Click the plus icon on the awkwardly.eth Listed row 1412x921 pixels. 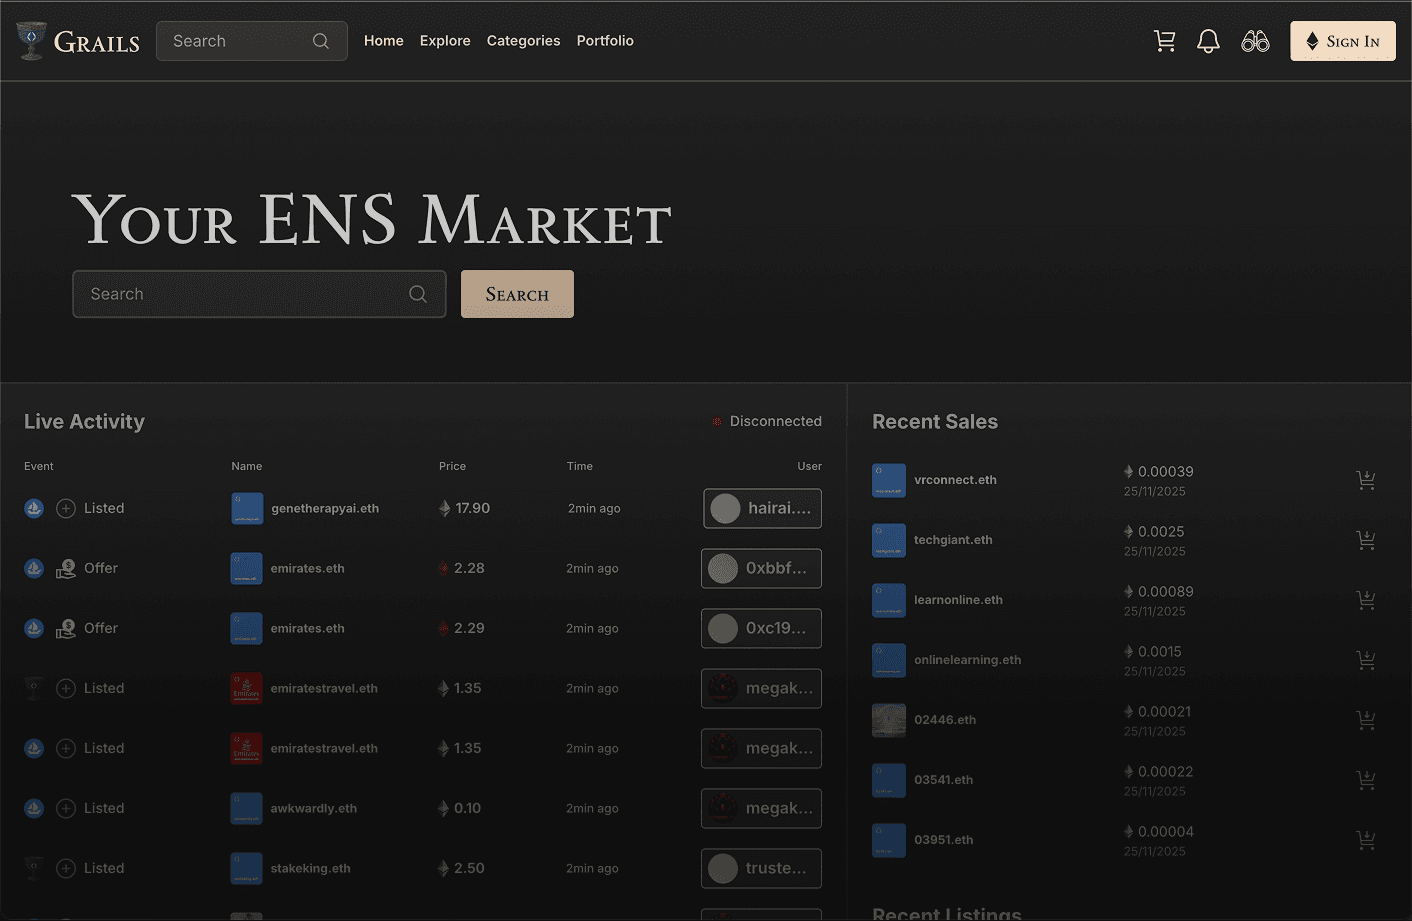pos(66,808)
